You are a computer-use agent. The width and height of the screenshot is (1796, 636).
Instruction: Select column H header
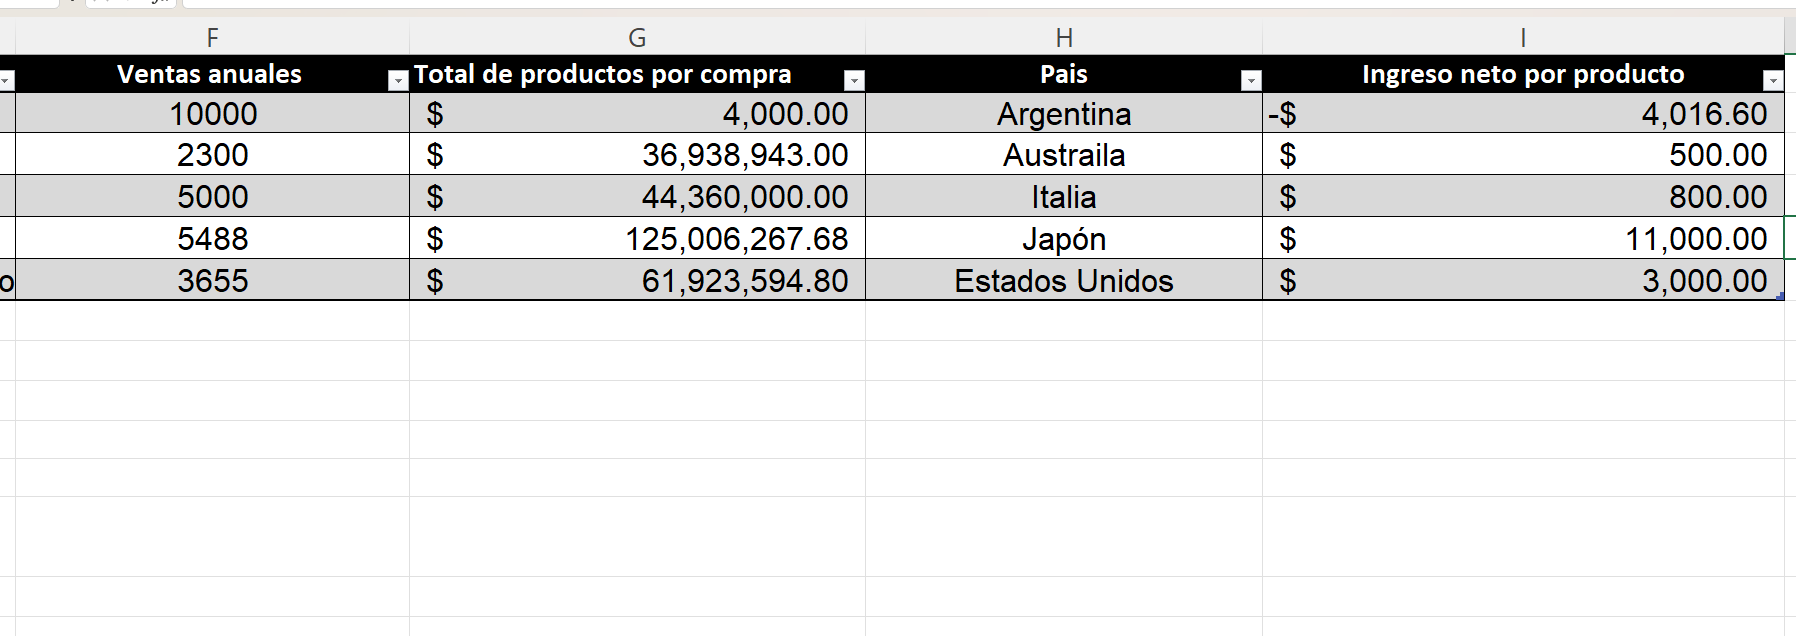pos(1064,38)
